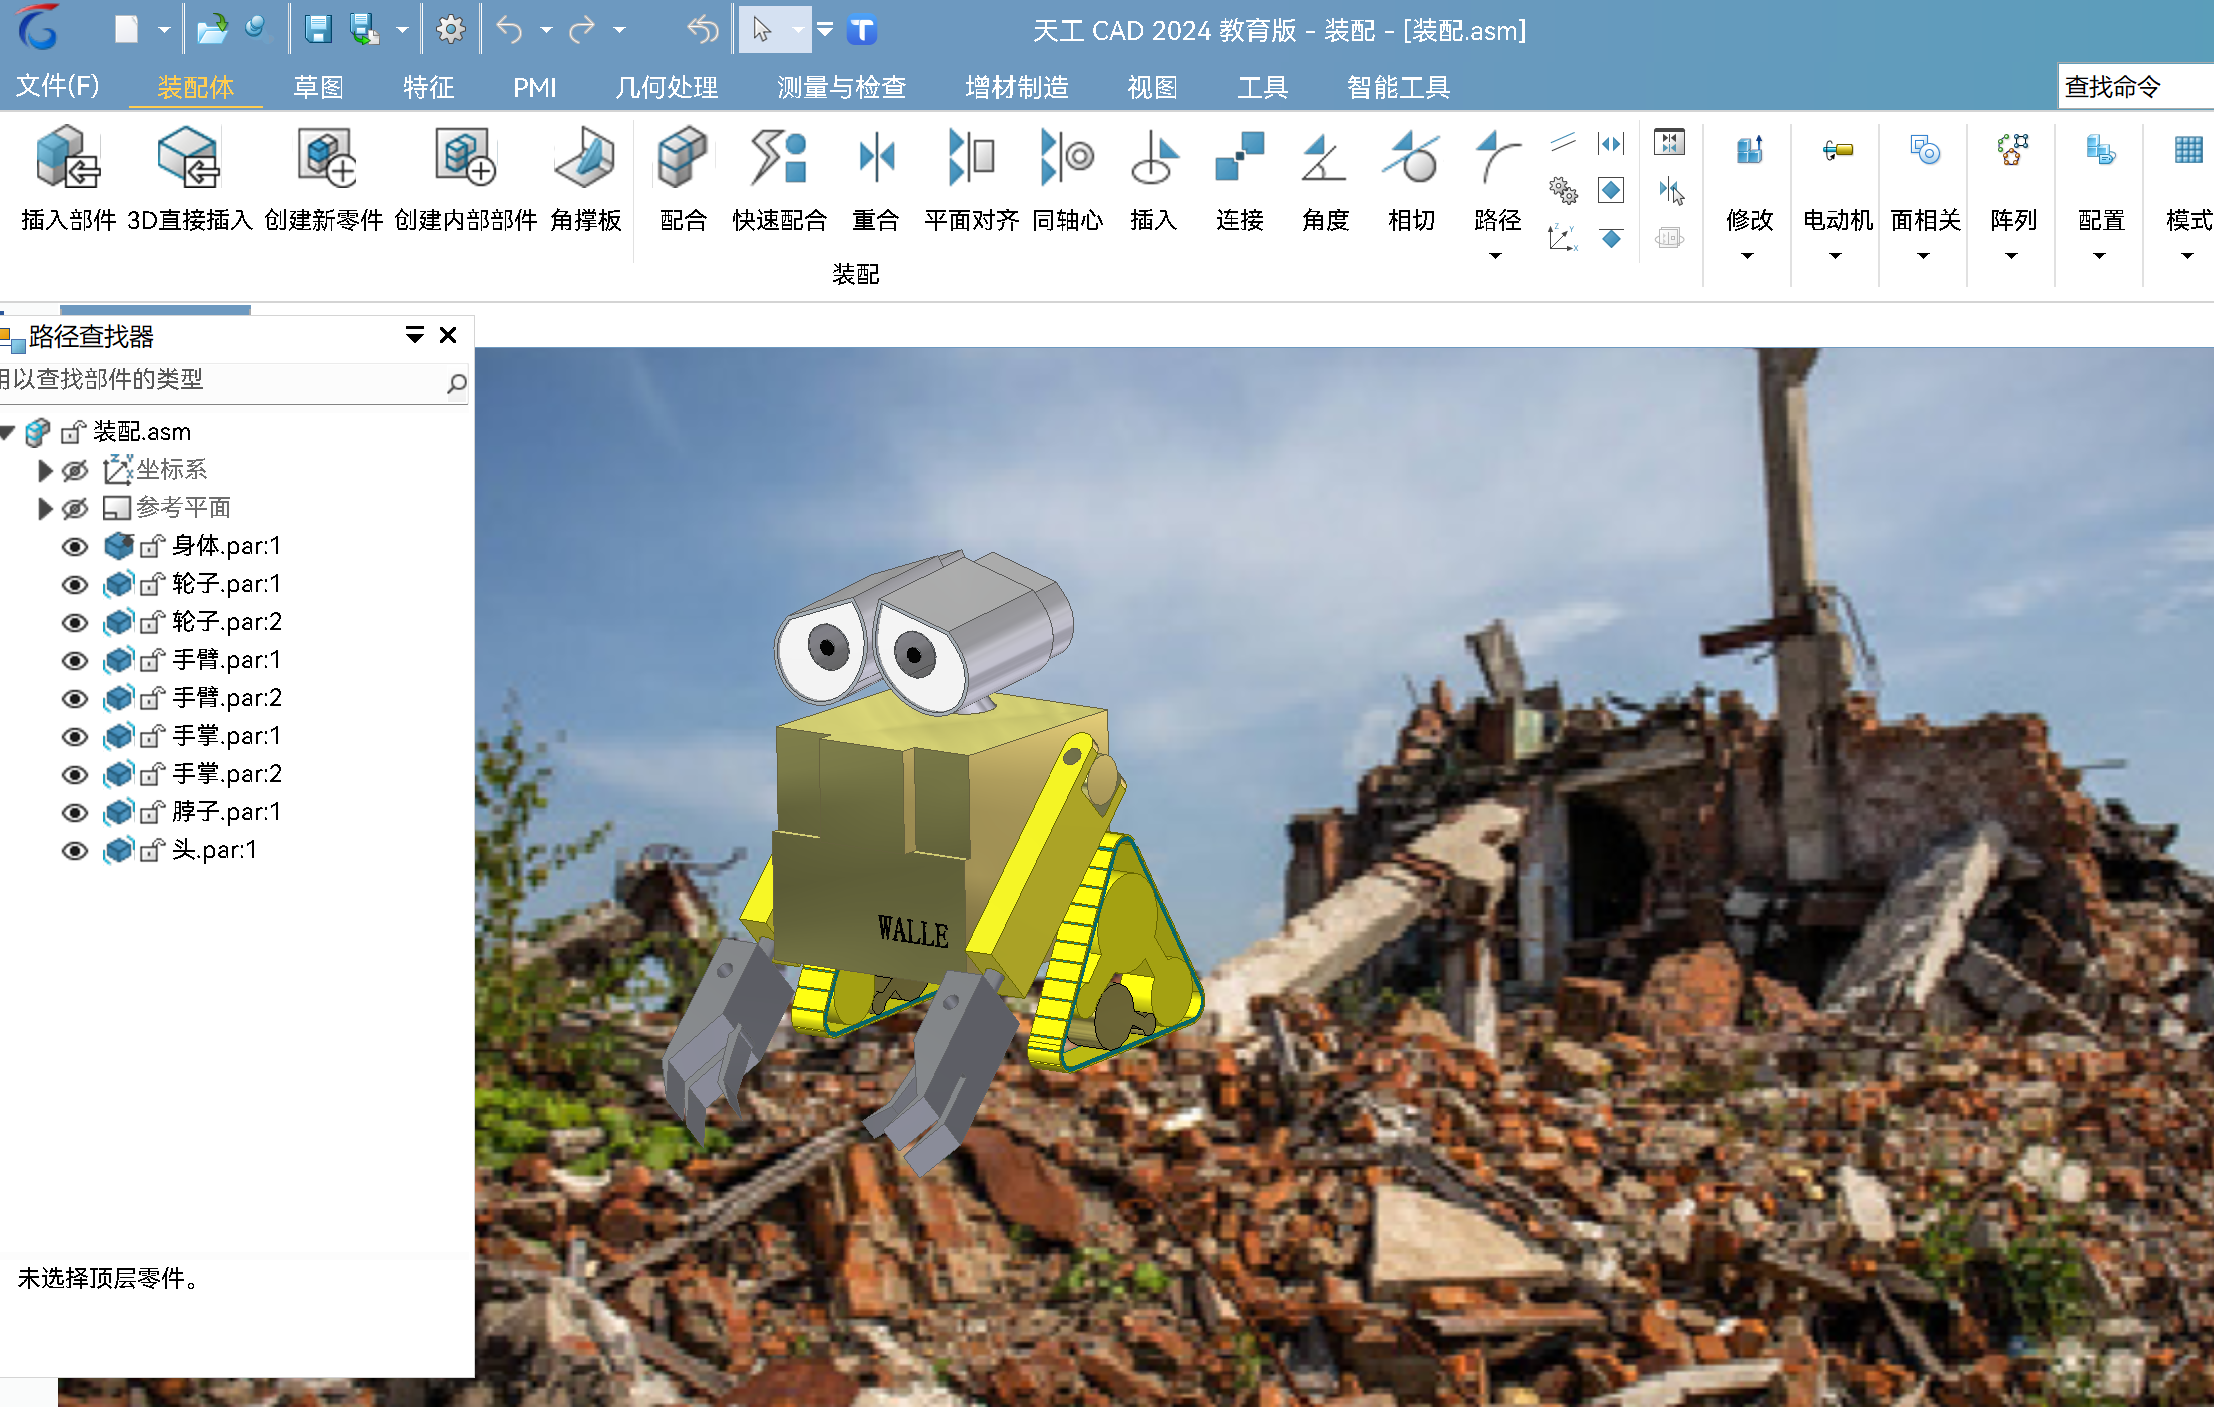Select the 连接 connect constraint icon

point(1240,157)
